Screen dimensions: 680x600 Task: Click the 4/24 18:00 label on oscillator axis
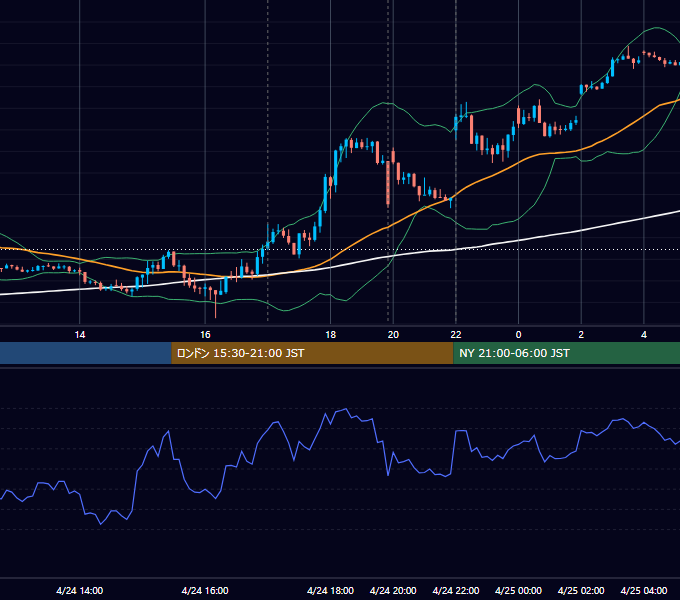point(330,590)
